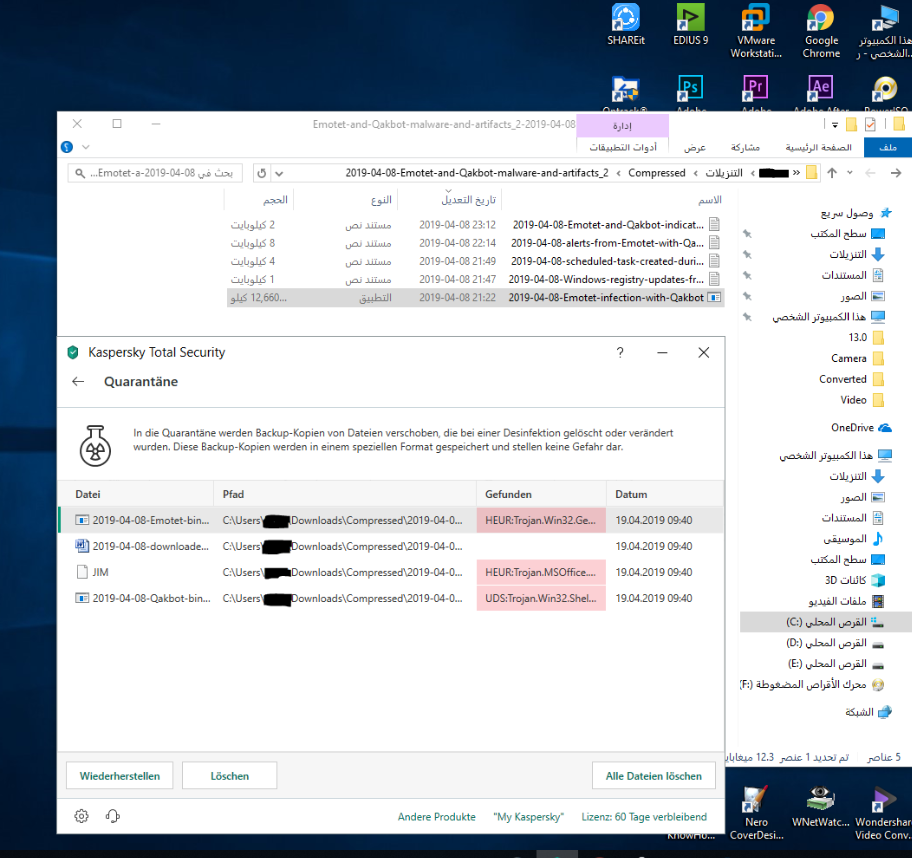Click Explorer up-directory arrow
The height and width of the screenshot is (858, 912).
(x=832, y=173)
